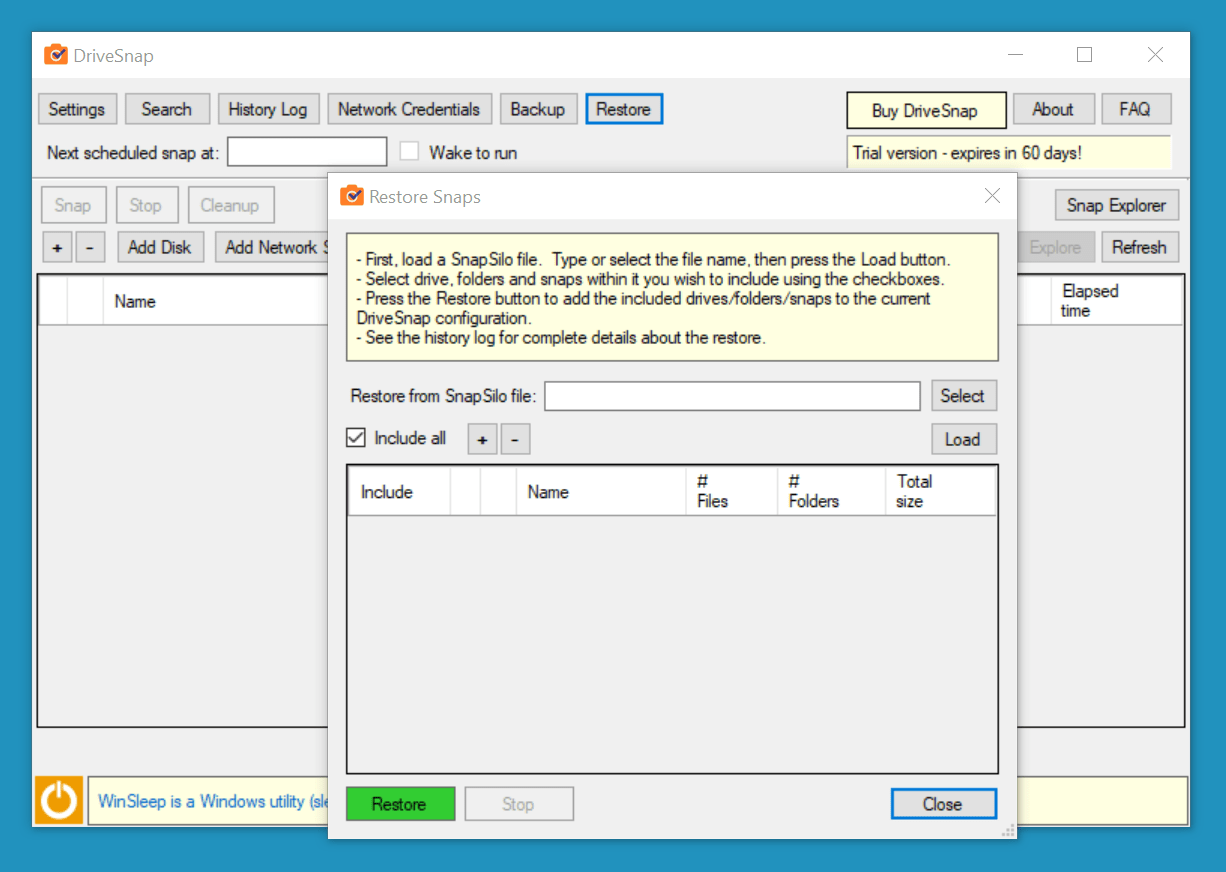
Task: Toggle the Include all checkbox
Action: 355,438
